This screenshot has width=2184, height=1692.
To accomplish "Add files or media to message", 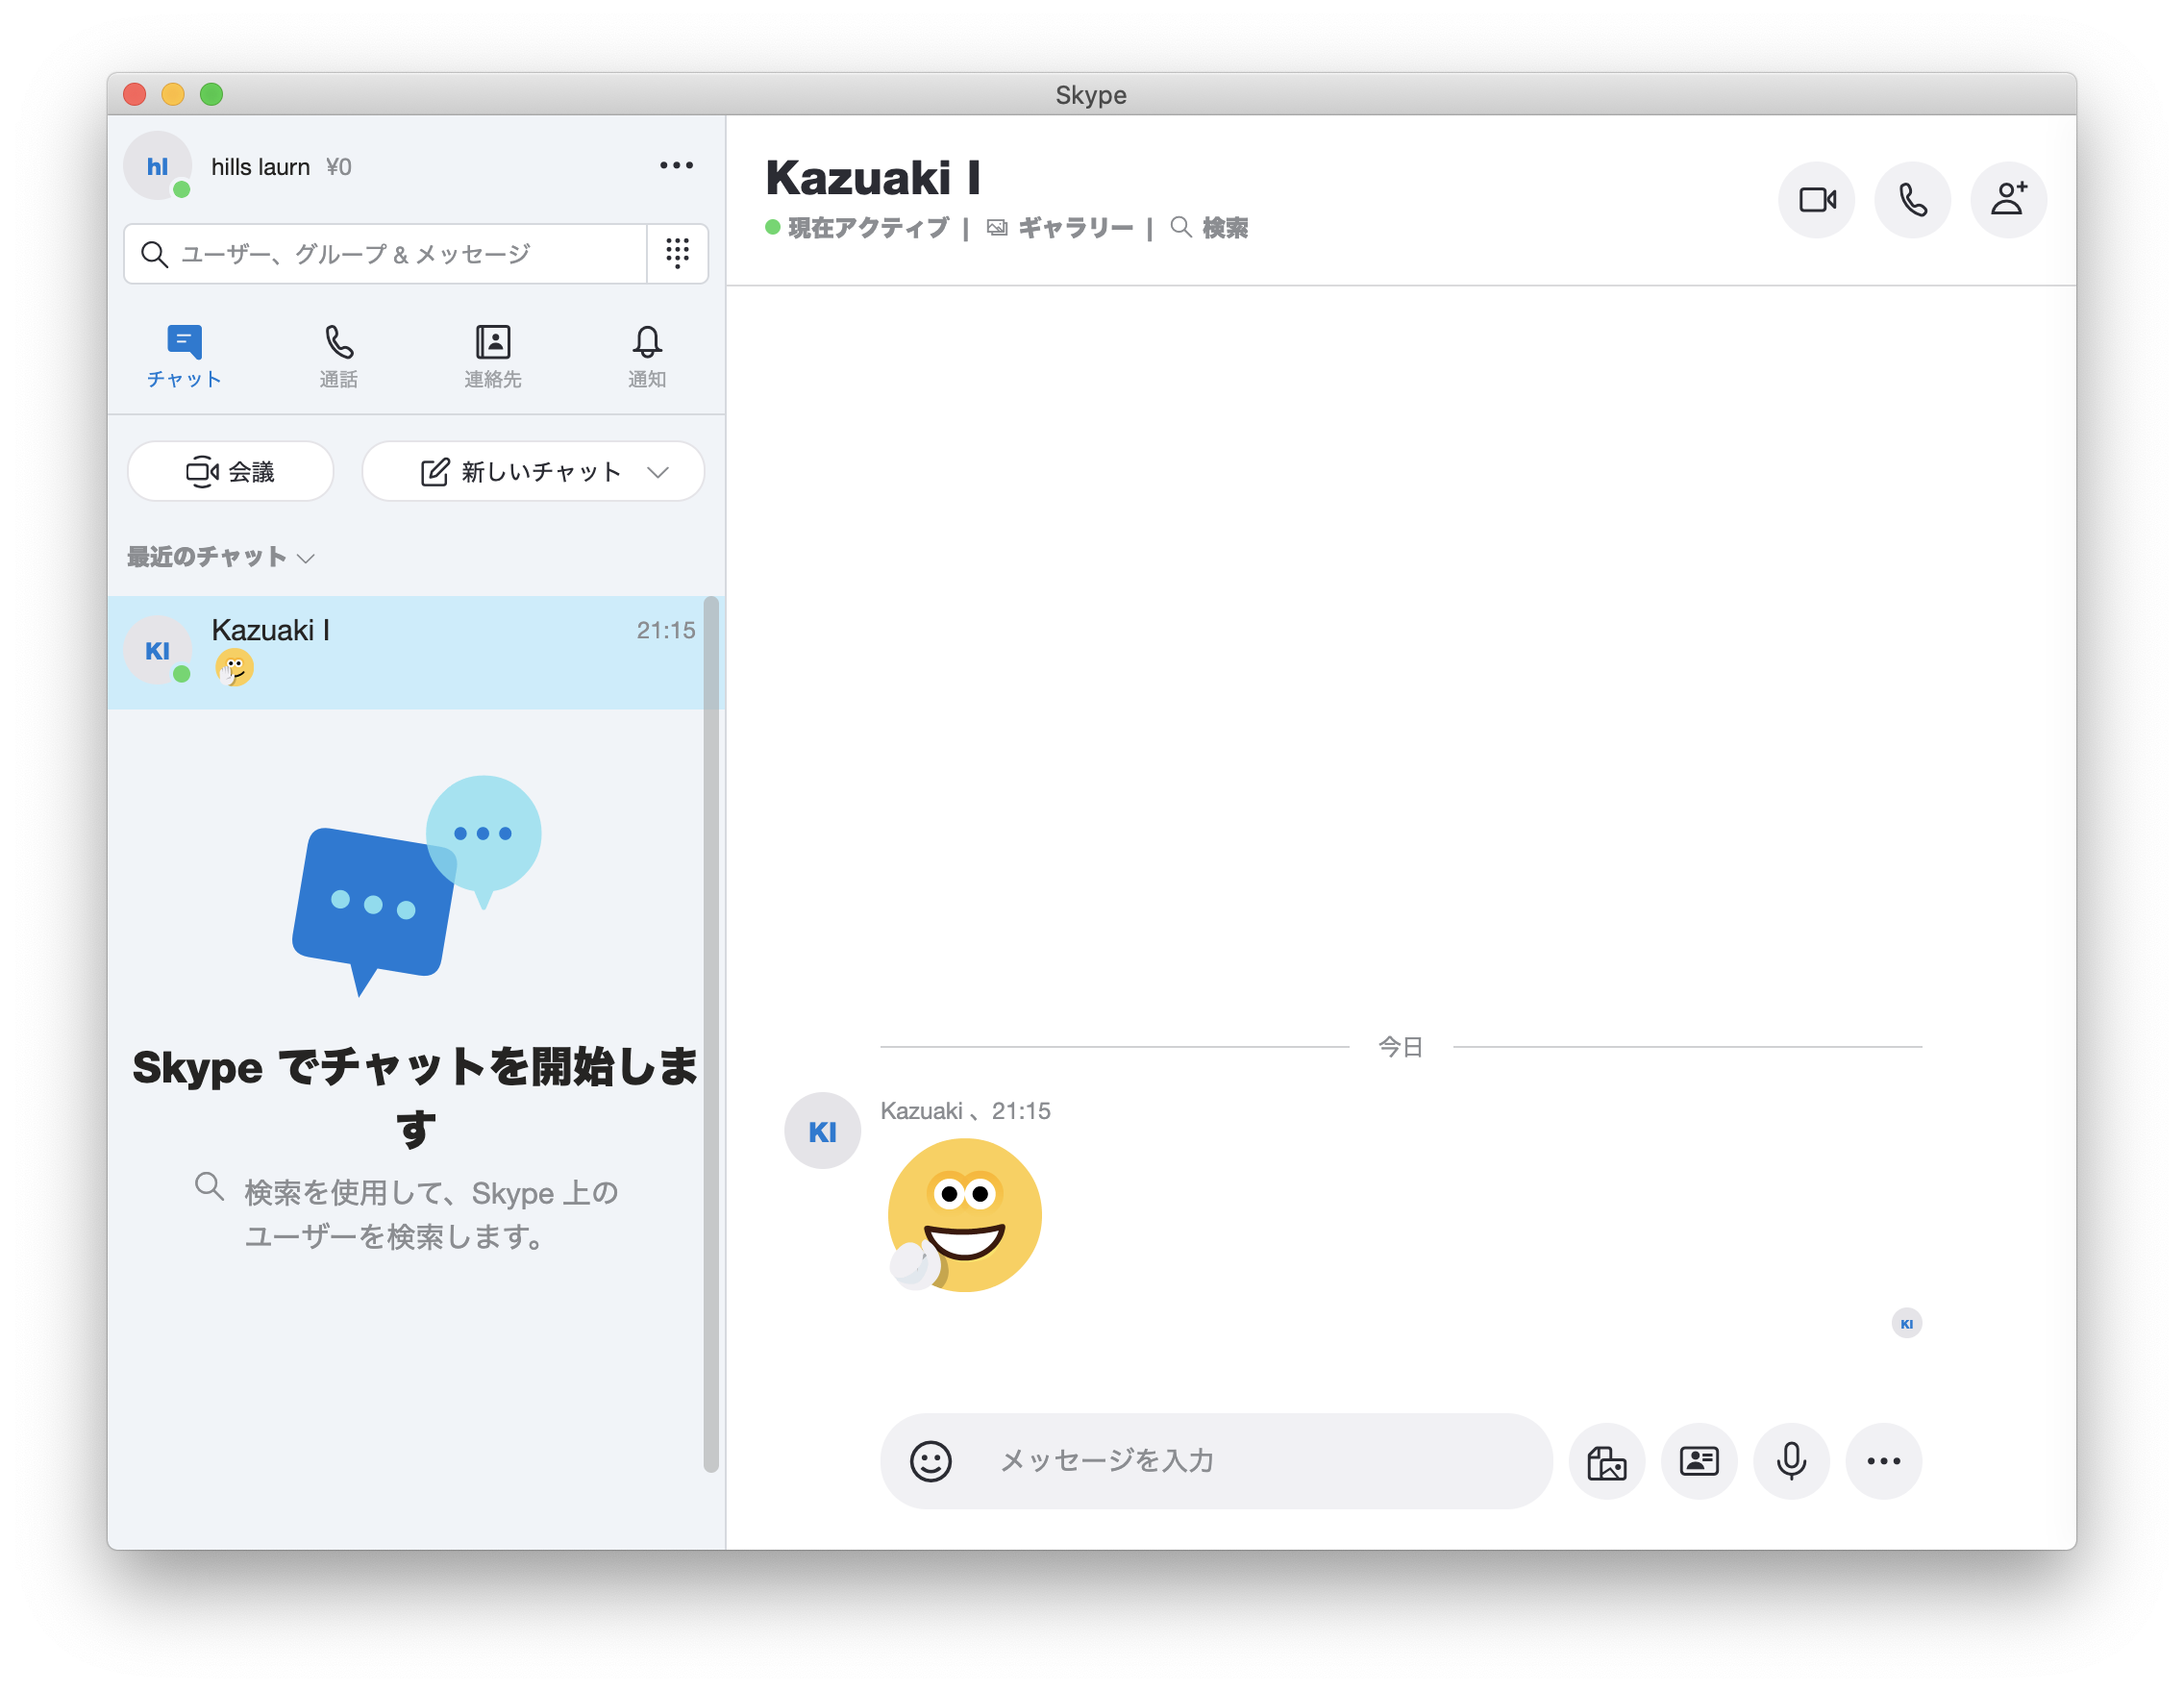I will [x=1606, y=1460].
